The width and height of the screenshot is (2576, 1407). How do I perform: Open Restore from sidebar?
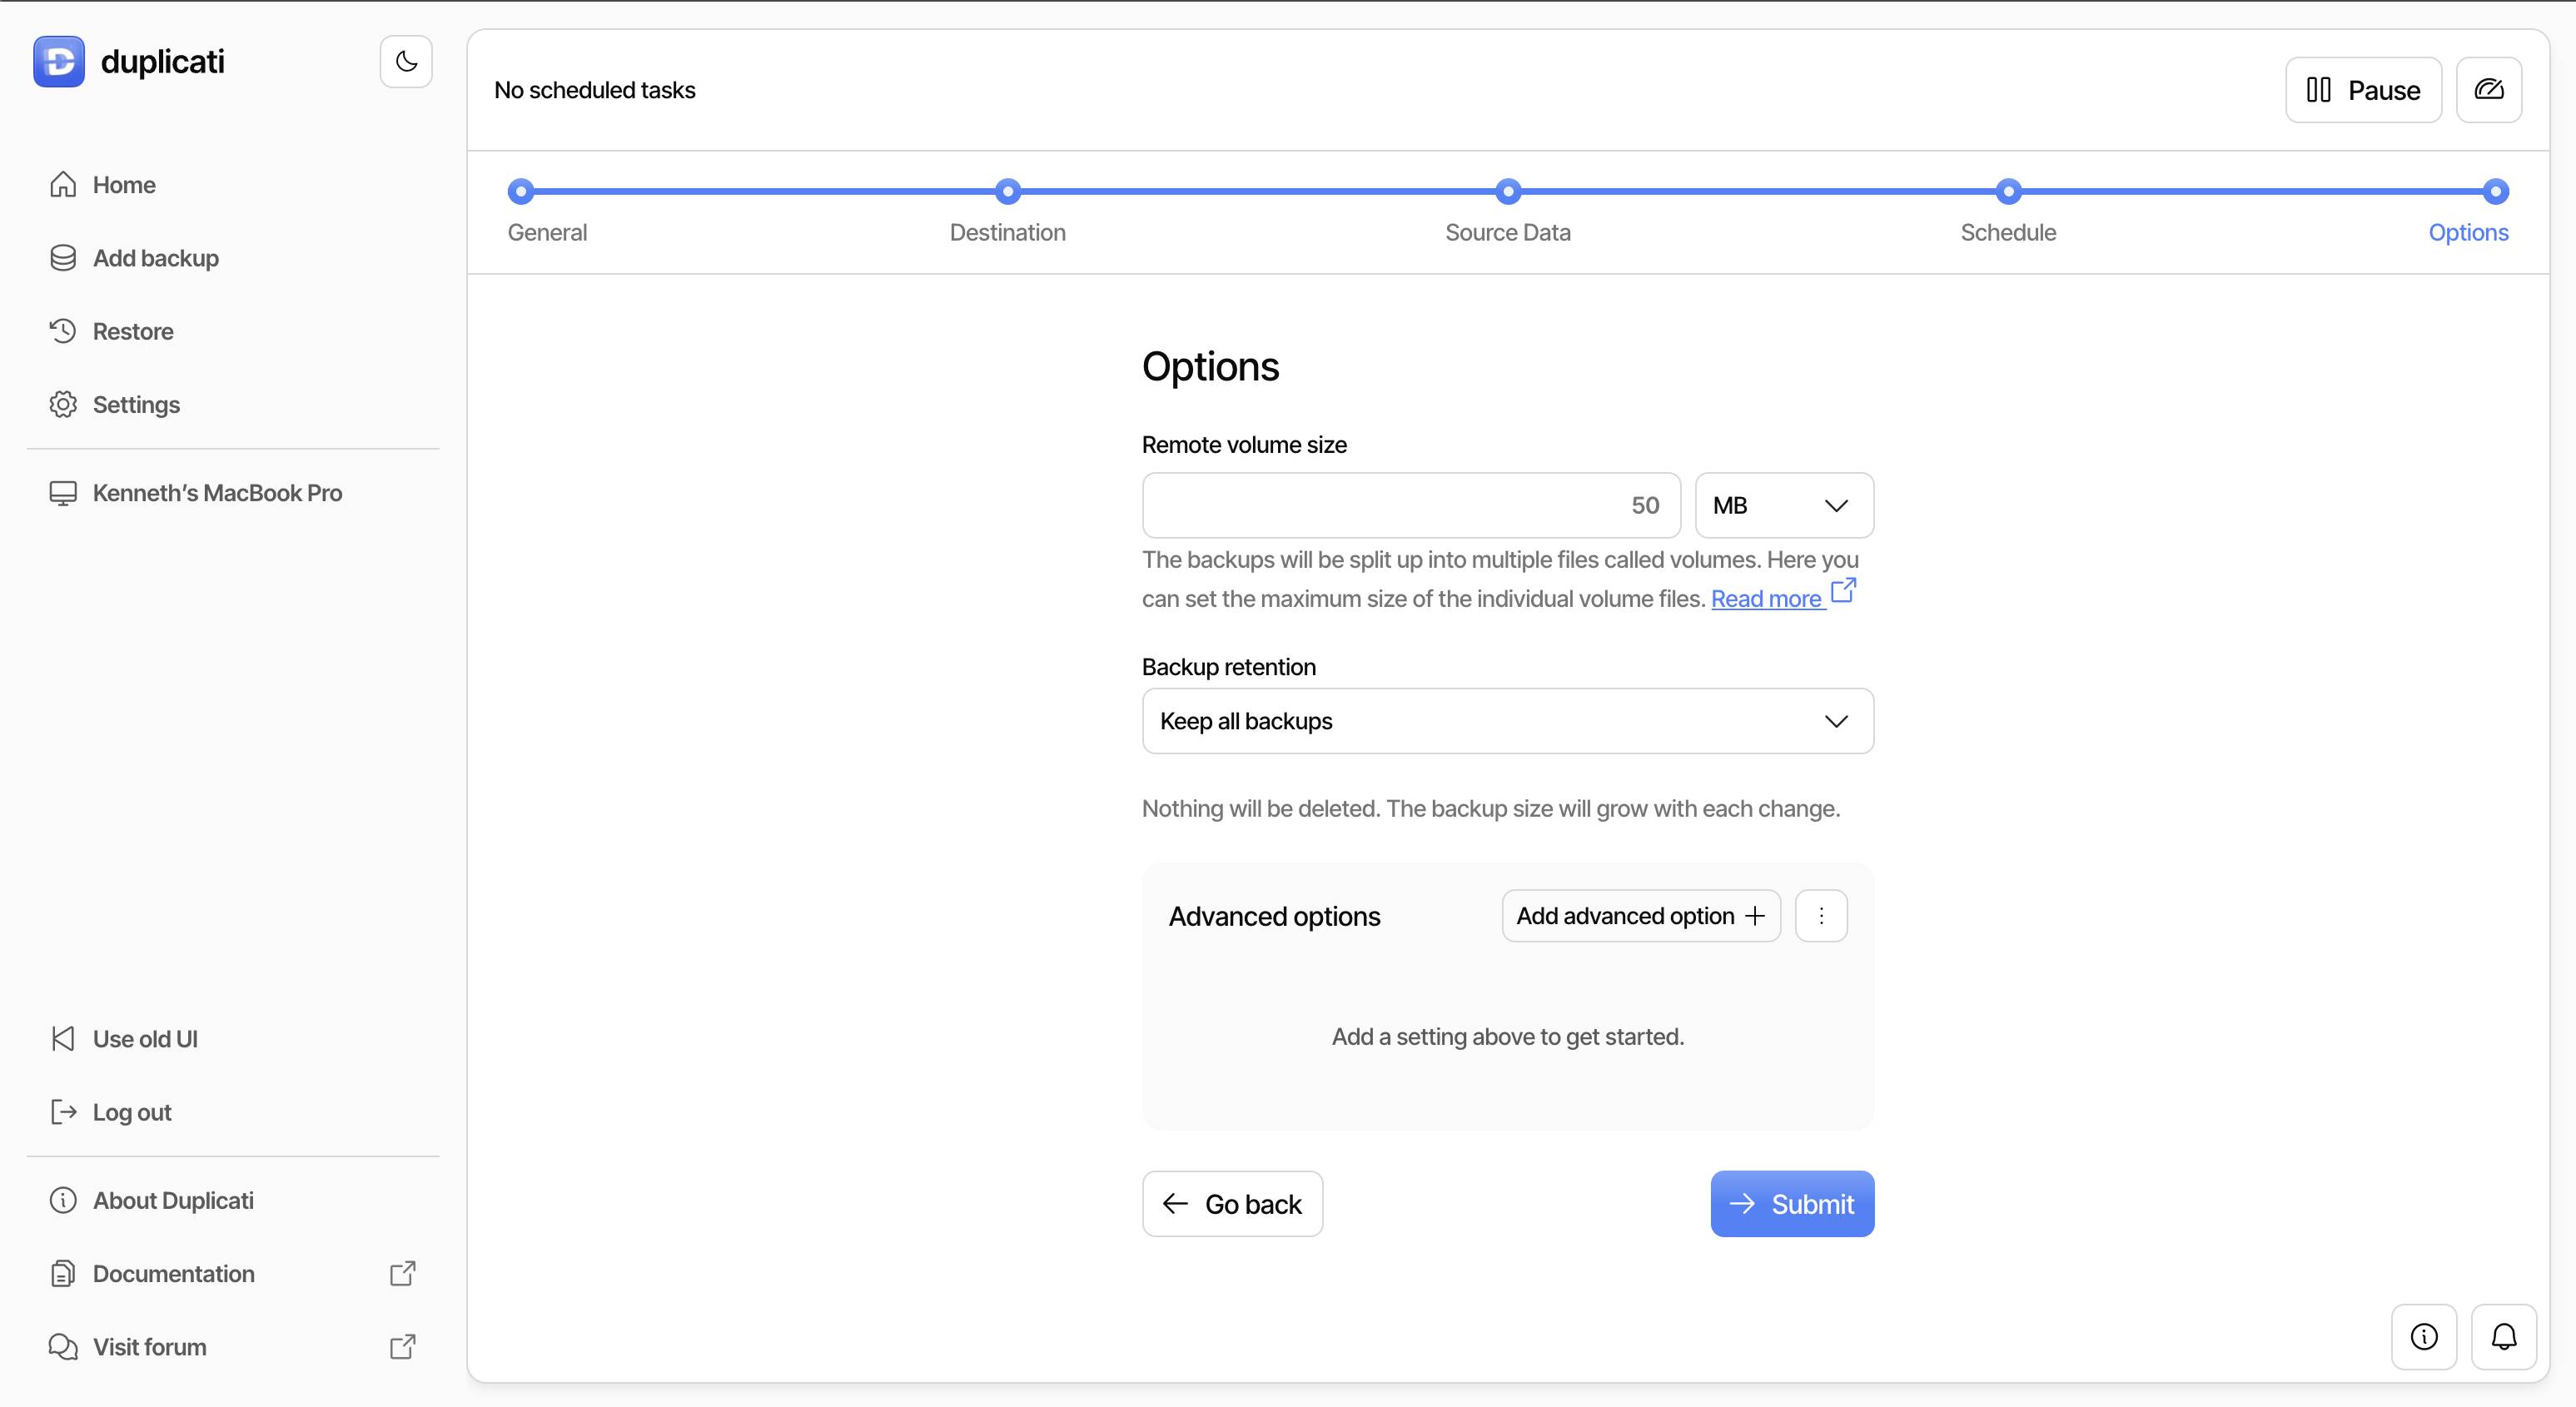coord(132,331)
